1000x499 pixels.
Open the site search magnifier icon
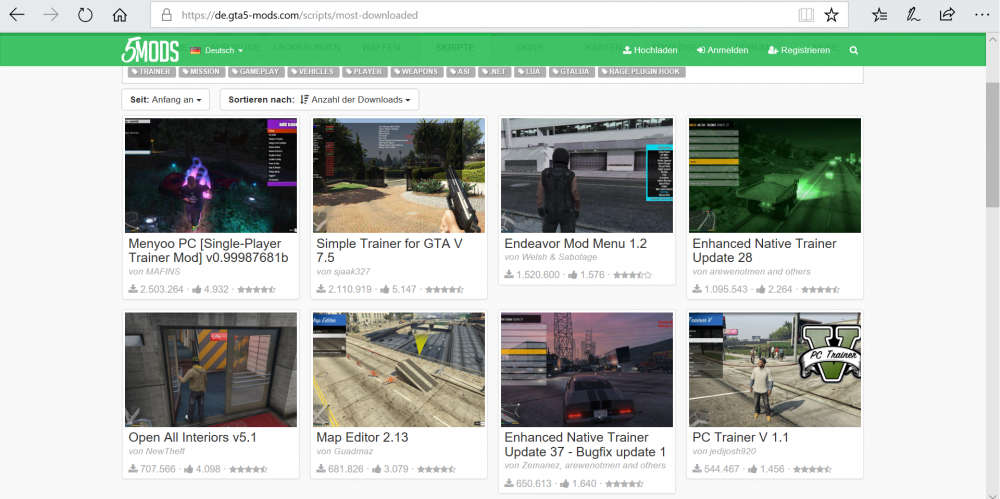coord(854,50)
